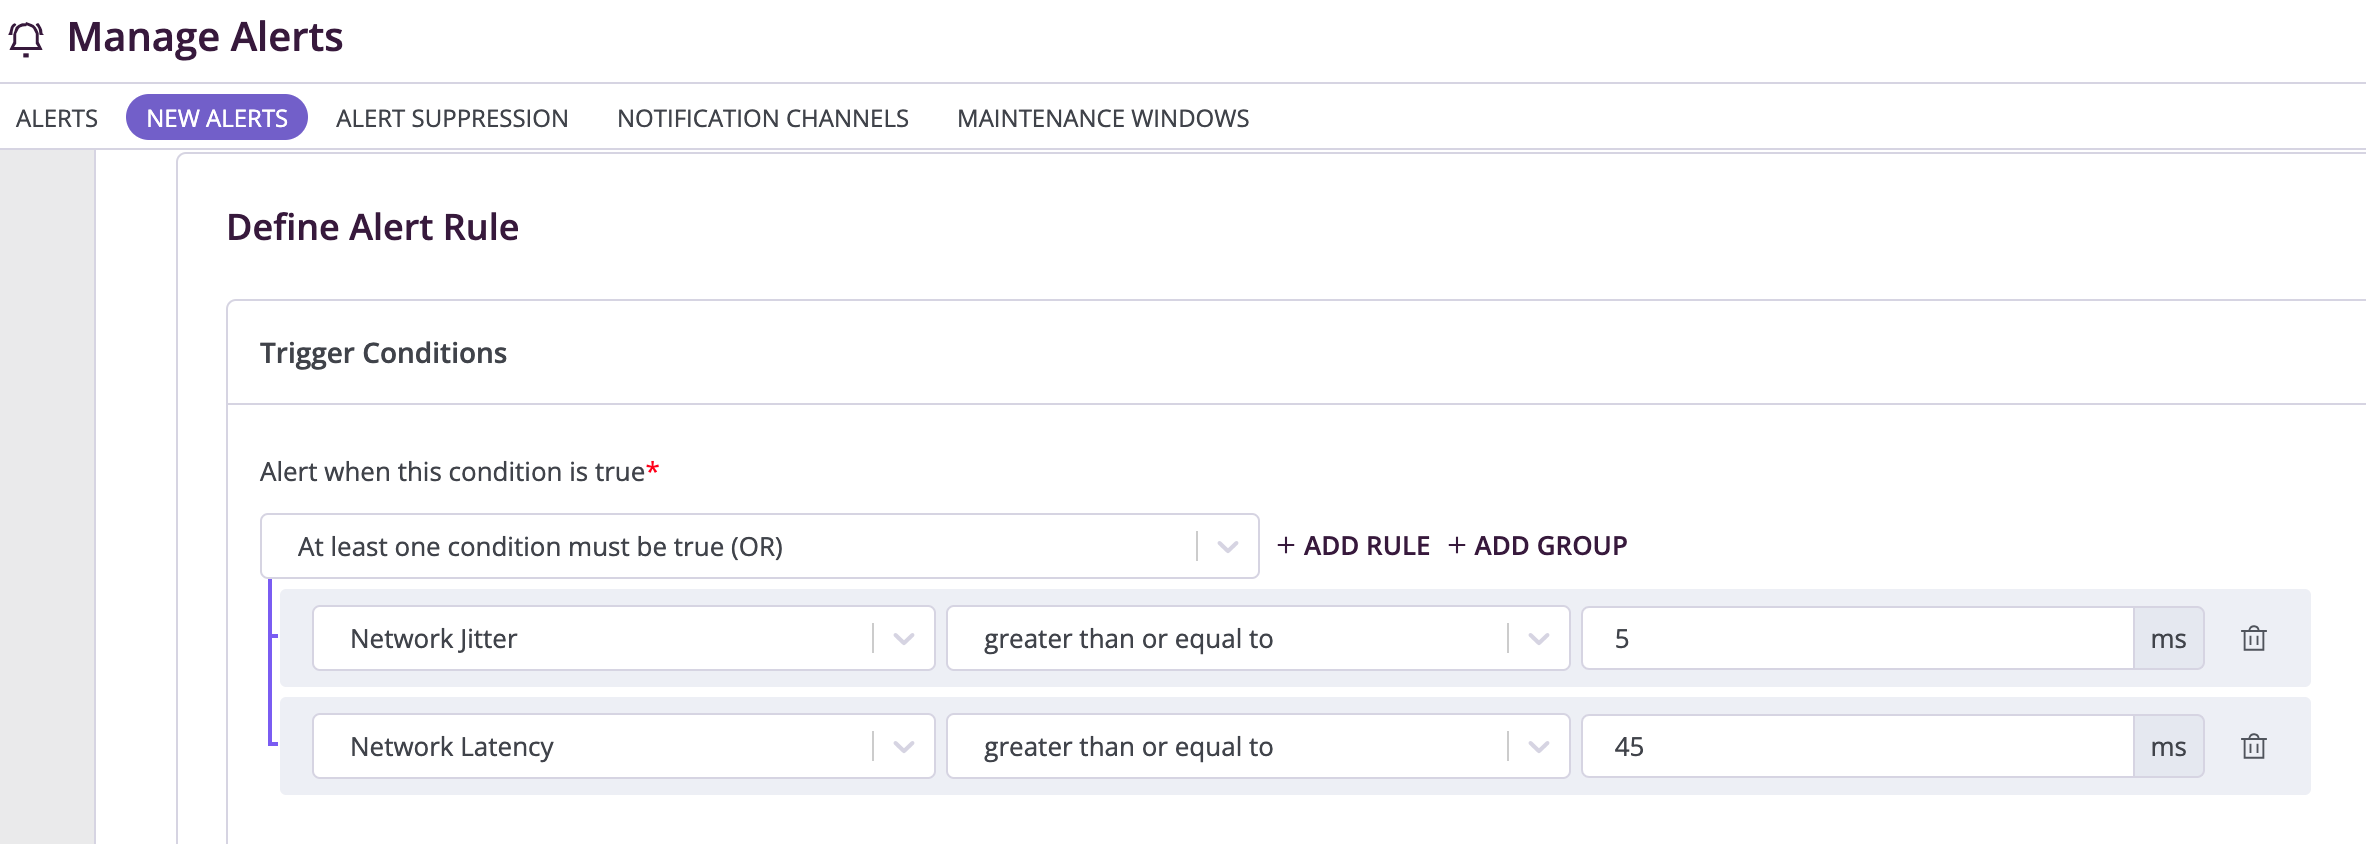Go to NOTIFICATION CHANNELS tab
The width and height of the screenshot is (2366, 844).
click(x=763, y=118)
